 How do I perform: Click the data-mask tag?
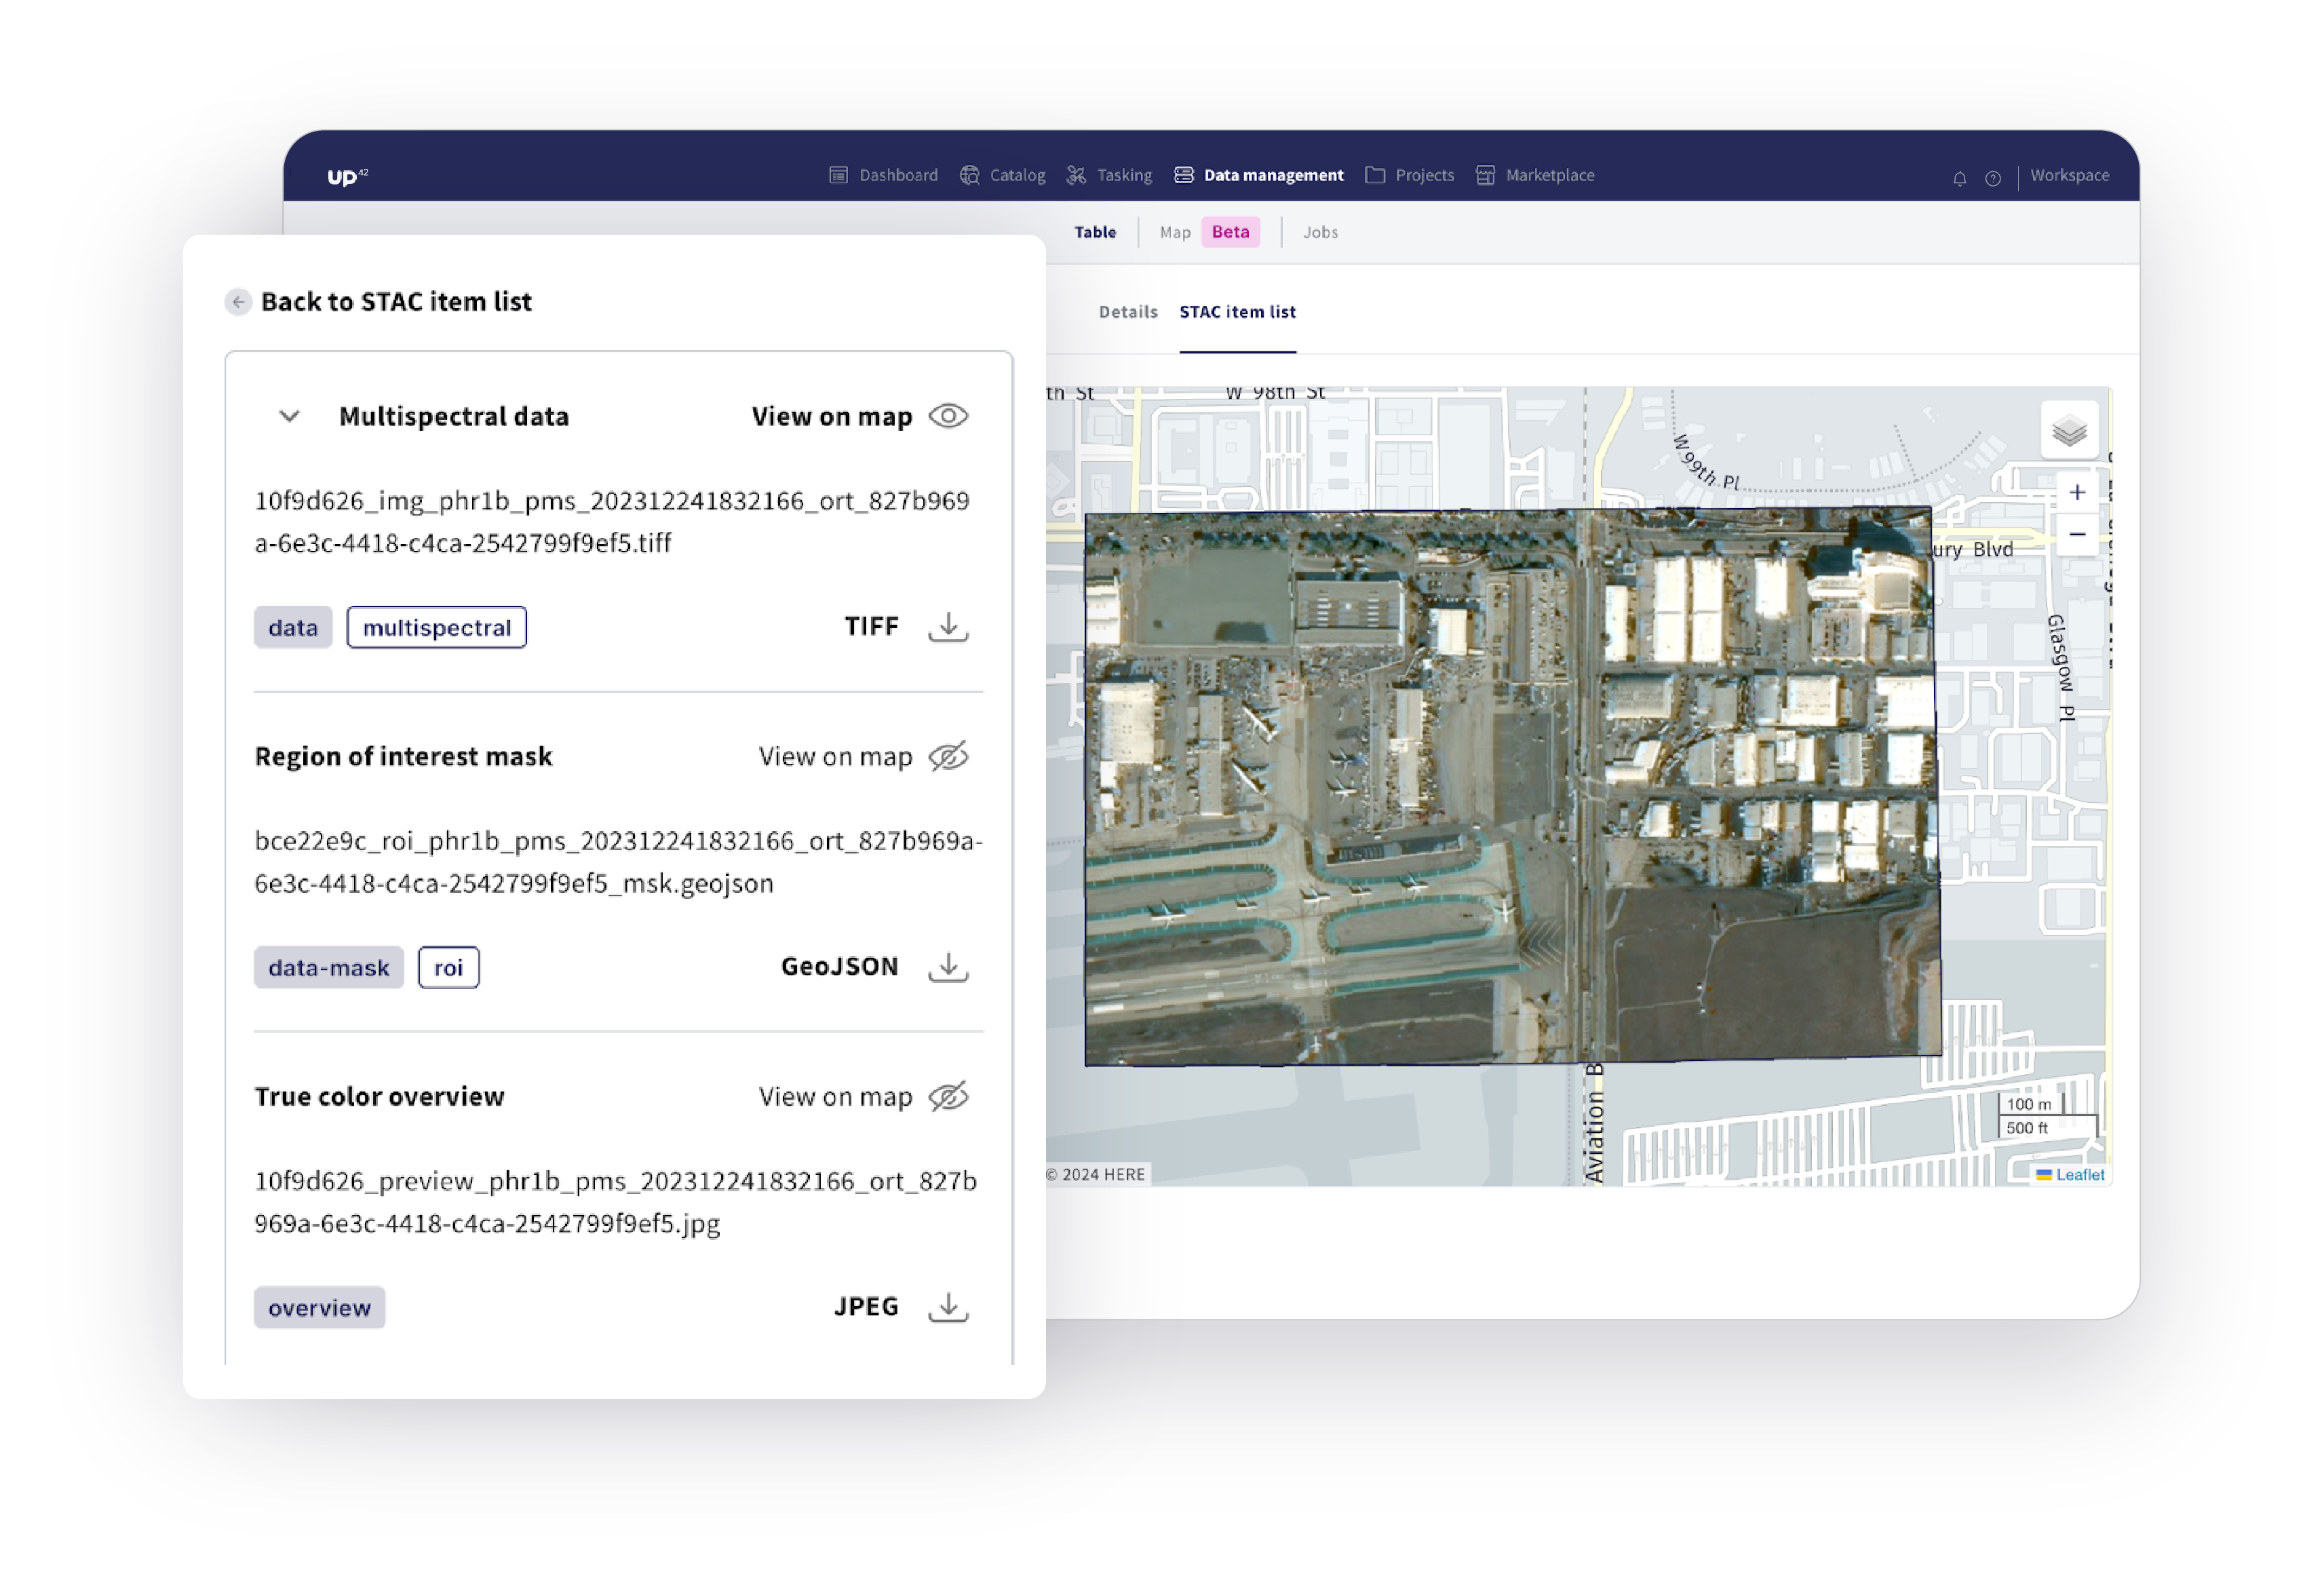(329, 968)
